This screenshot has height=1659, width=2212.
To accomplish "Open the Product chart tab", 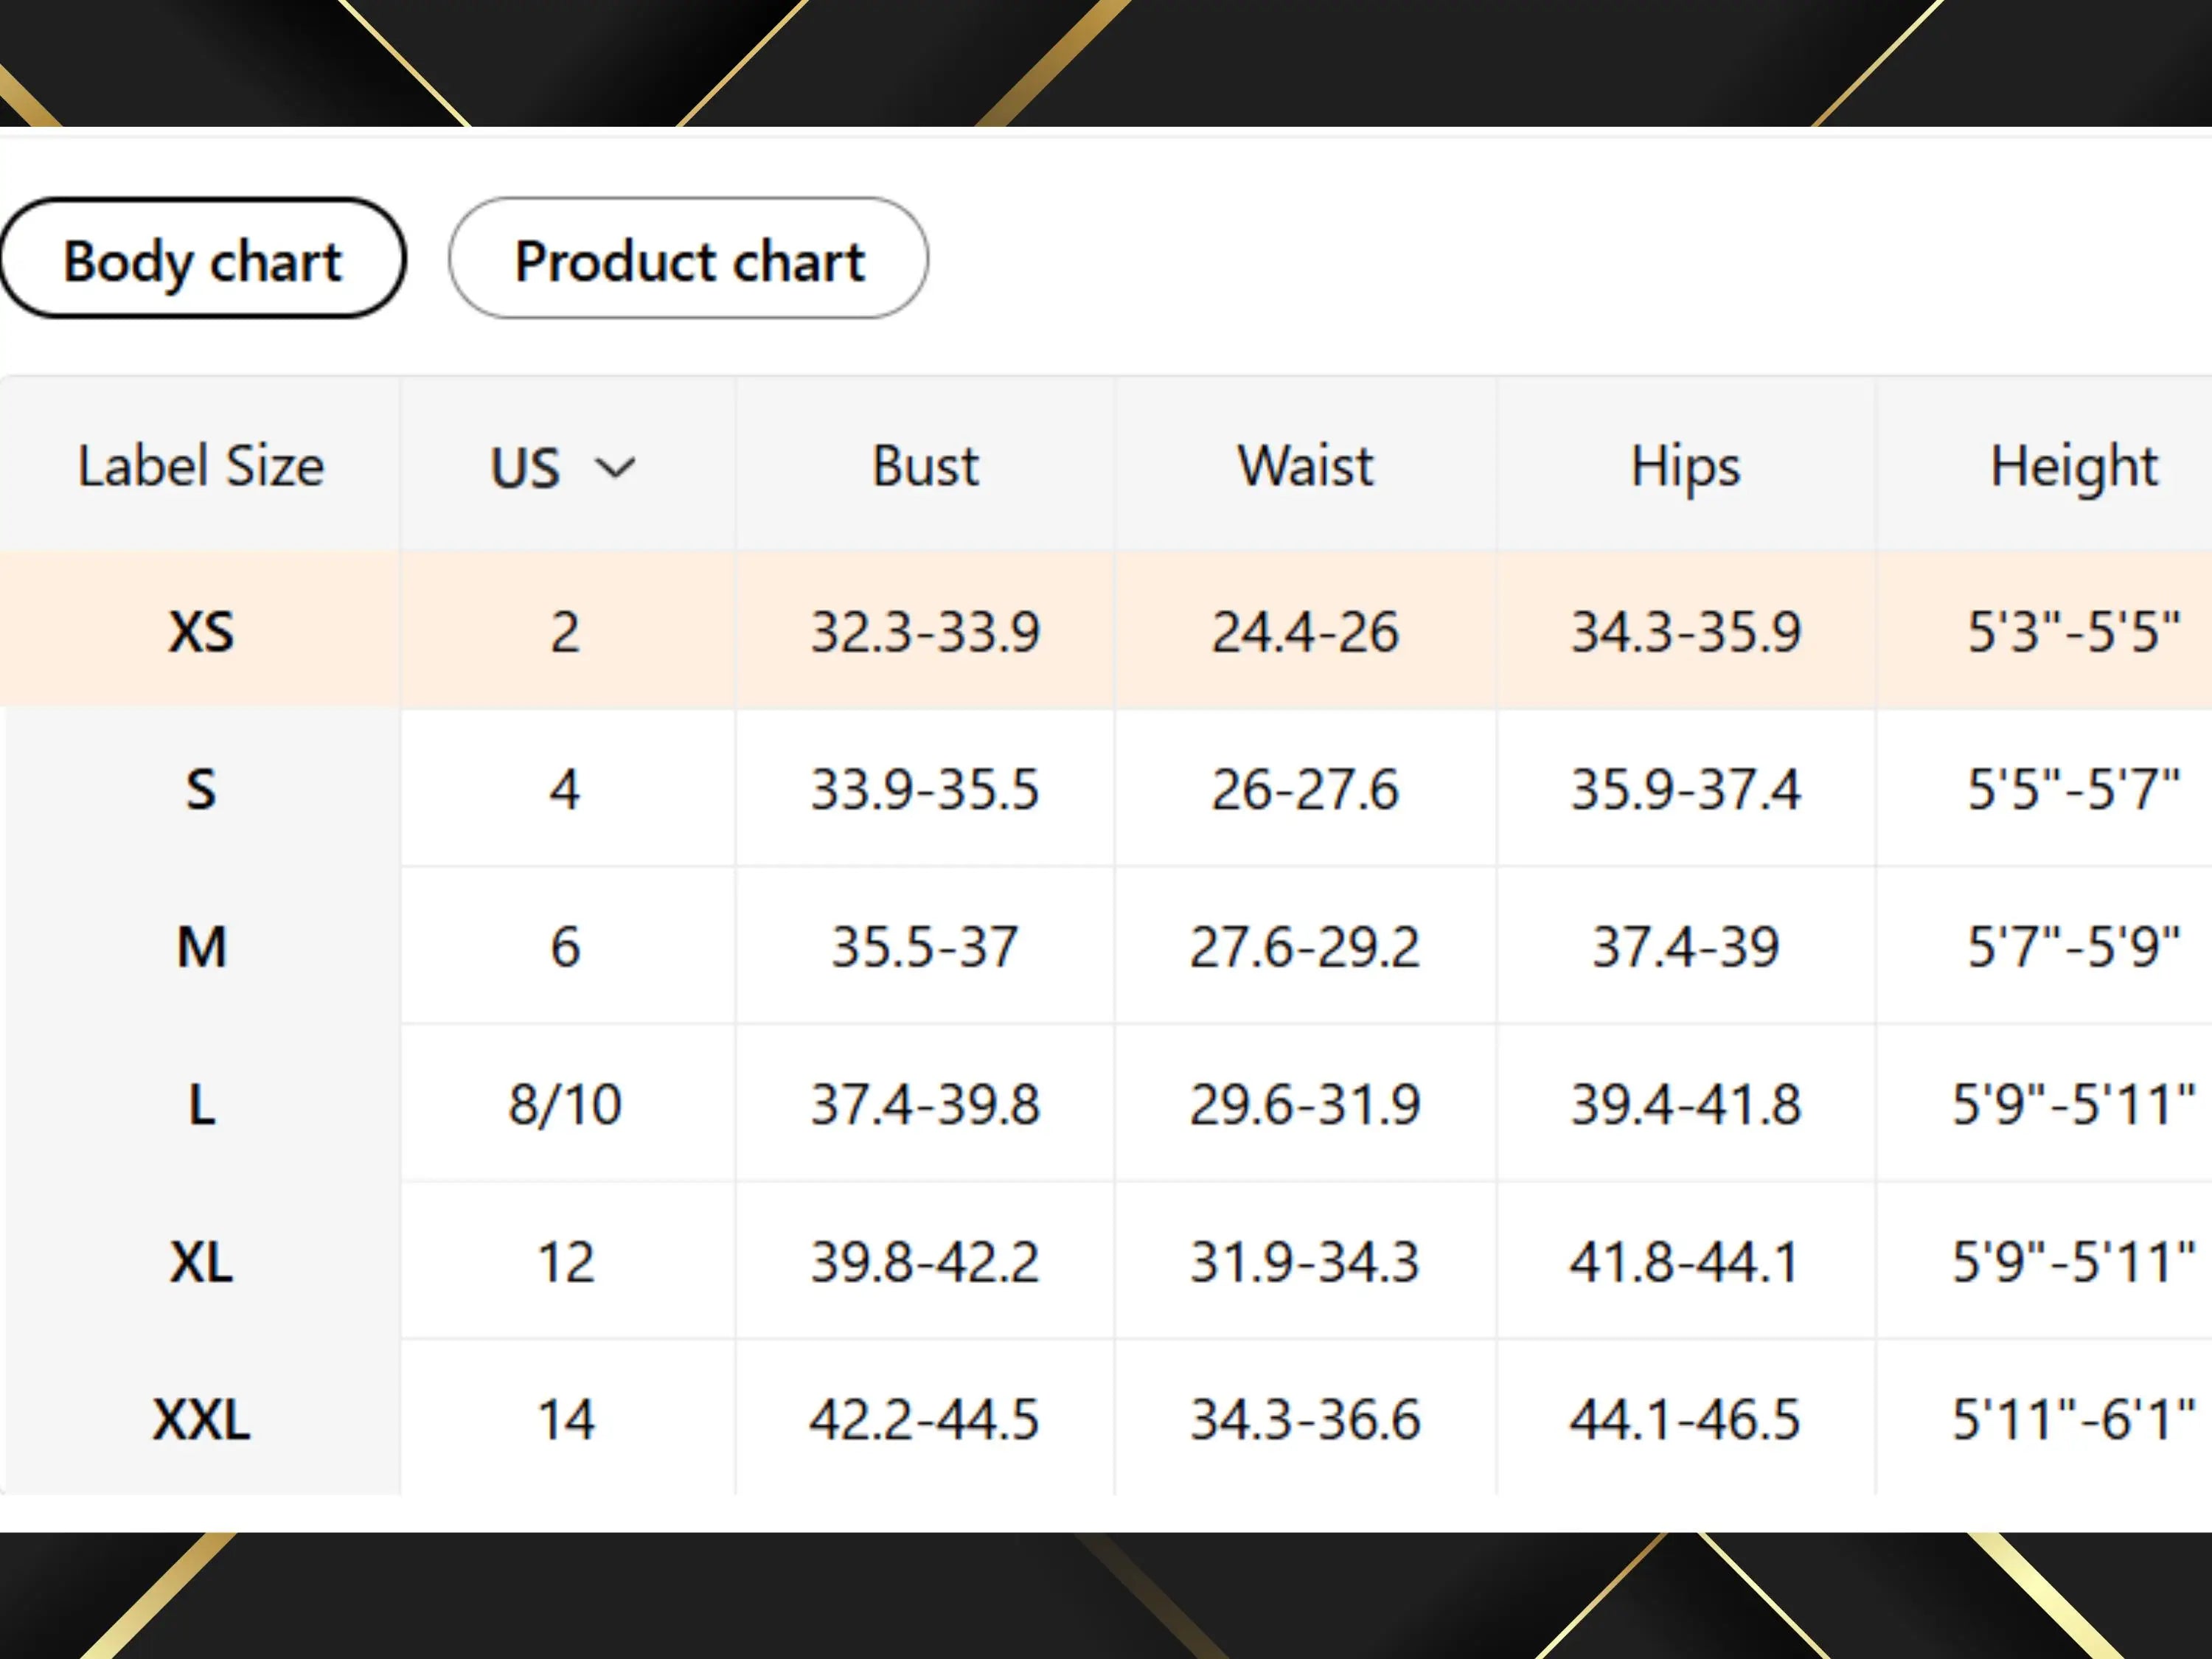I will [688, 259].
